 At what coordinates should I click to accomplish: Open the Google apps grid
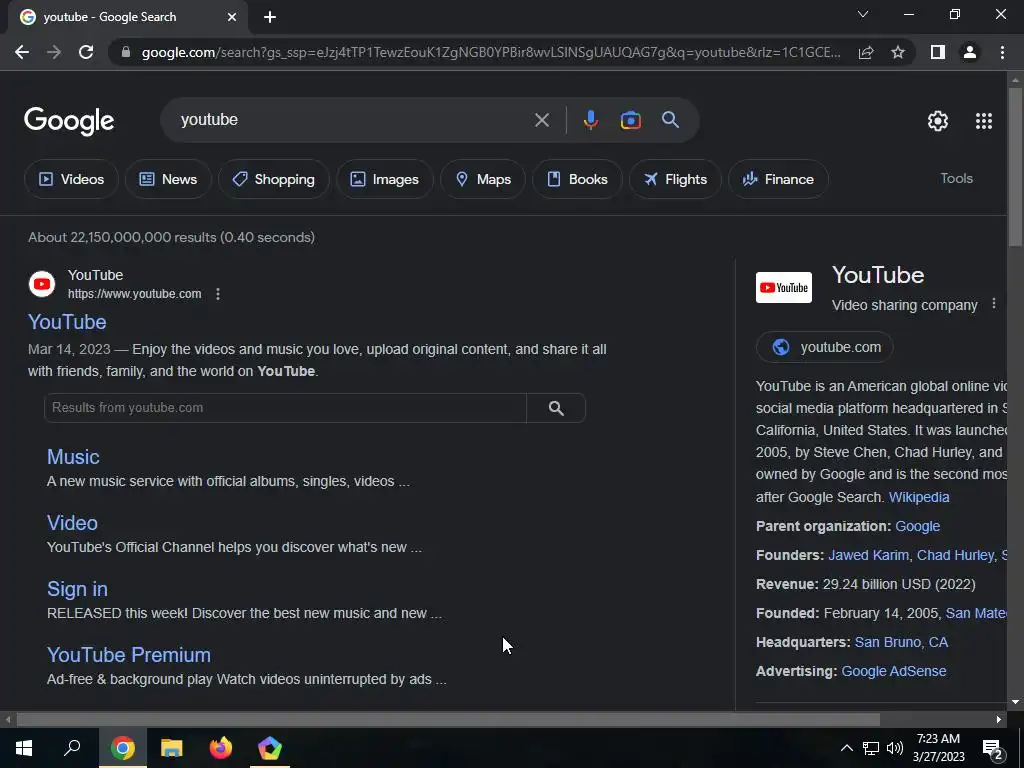[x=984, y=121]
